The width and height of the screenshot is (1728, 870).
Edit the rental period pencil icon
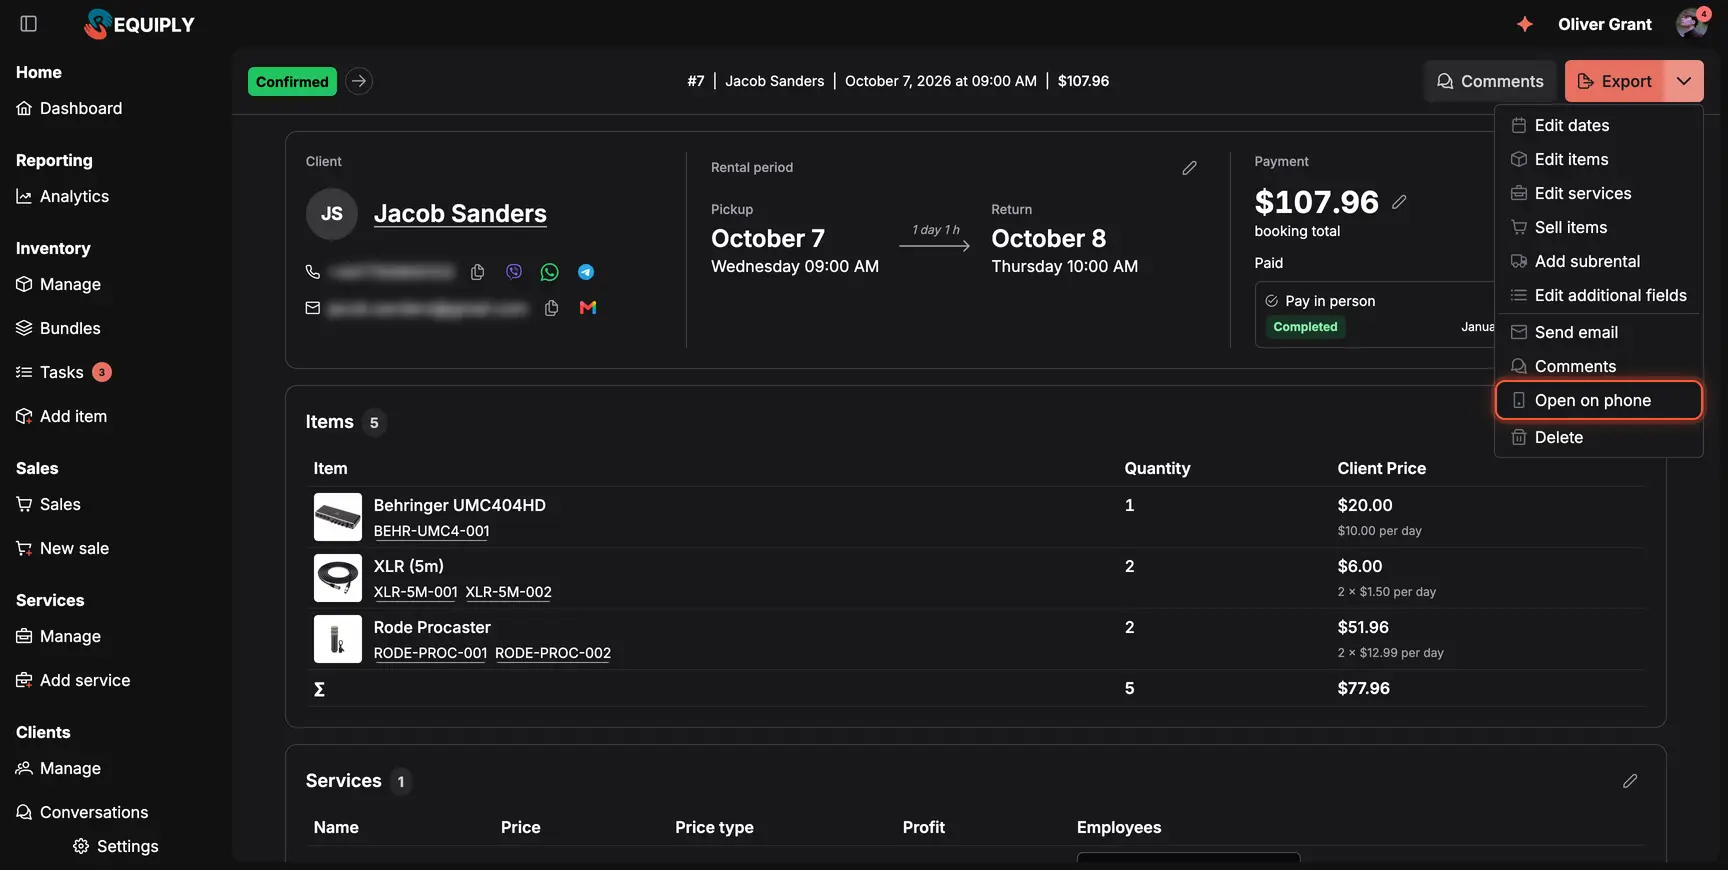click(1189, 168)
